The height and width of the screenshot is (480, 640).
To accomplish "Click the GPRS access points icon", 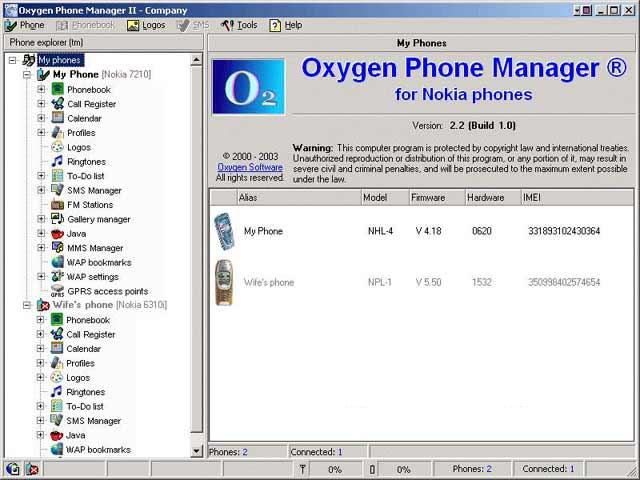I will pos(58,291).
